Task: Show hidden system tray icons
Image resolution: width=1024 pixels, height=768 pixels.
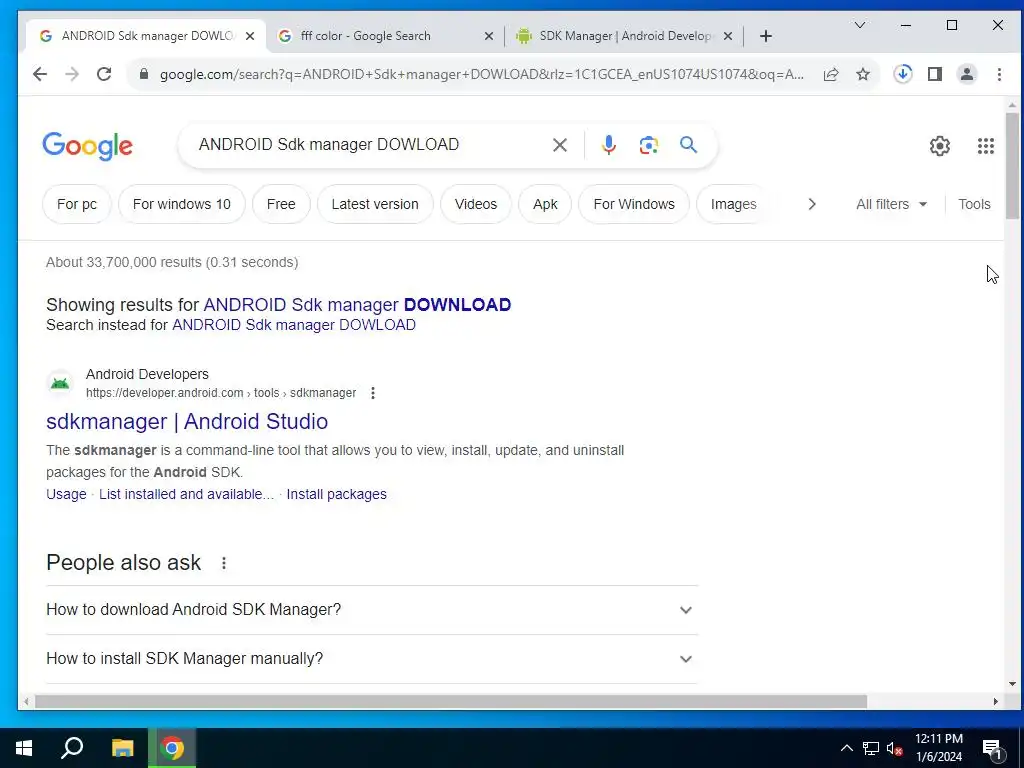Action: [846, 748]
